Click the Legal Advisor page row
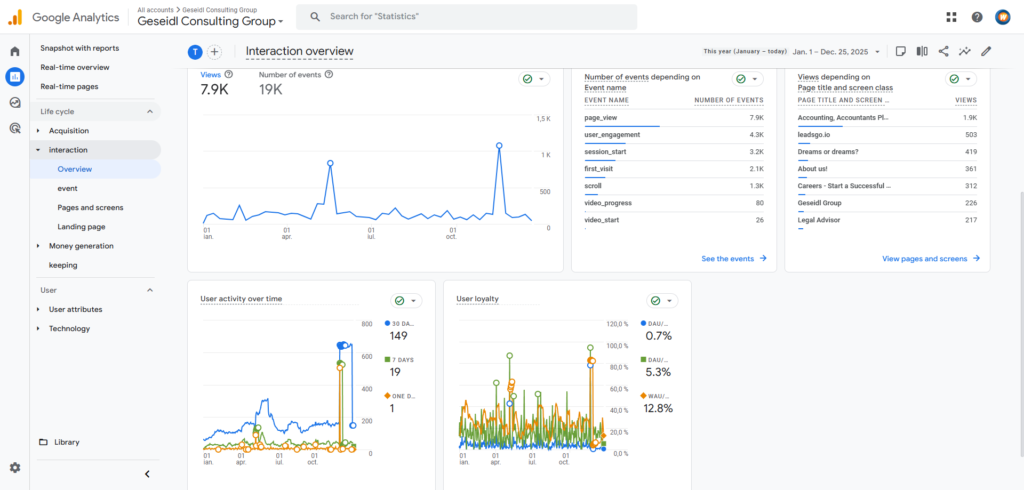The image size is (1024, 490). 888,220
